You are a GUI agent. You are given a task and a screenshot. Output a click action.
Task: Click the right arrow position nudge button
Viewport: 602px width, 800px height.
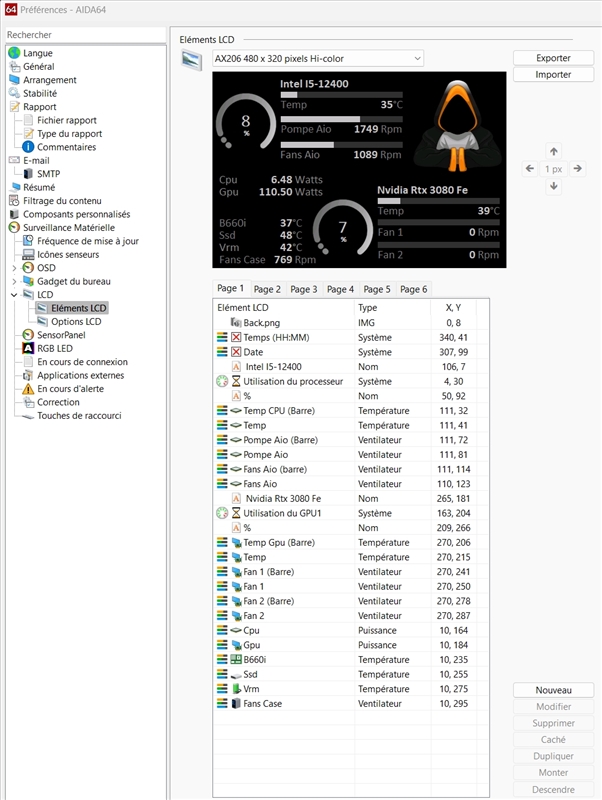(577, 169)
